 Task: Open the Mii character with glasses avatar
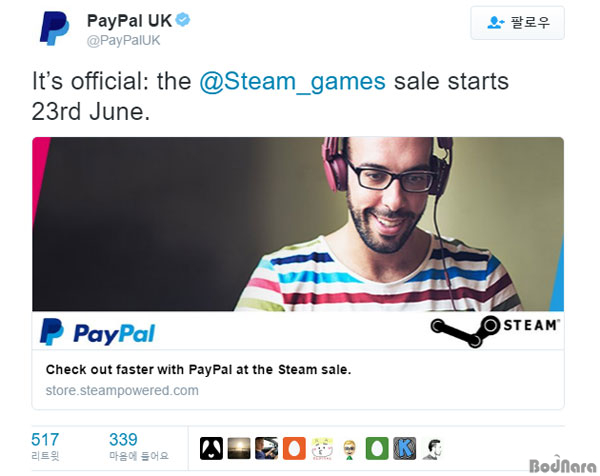point(349,448)
